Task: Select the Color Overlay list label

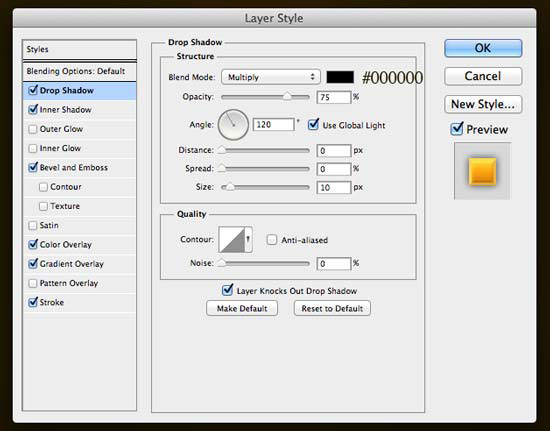Action: (x=66, y=245)
